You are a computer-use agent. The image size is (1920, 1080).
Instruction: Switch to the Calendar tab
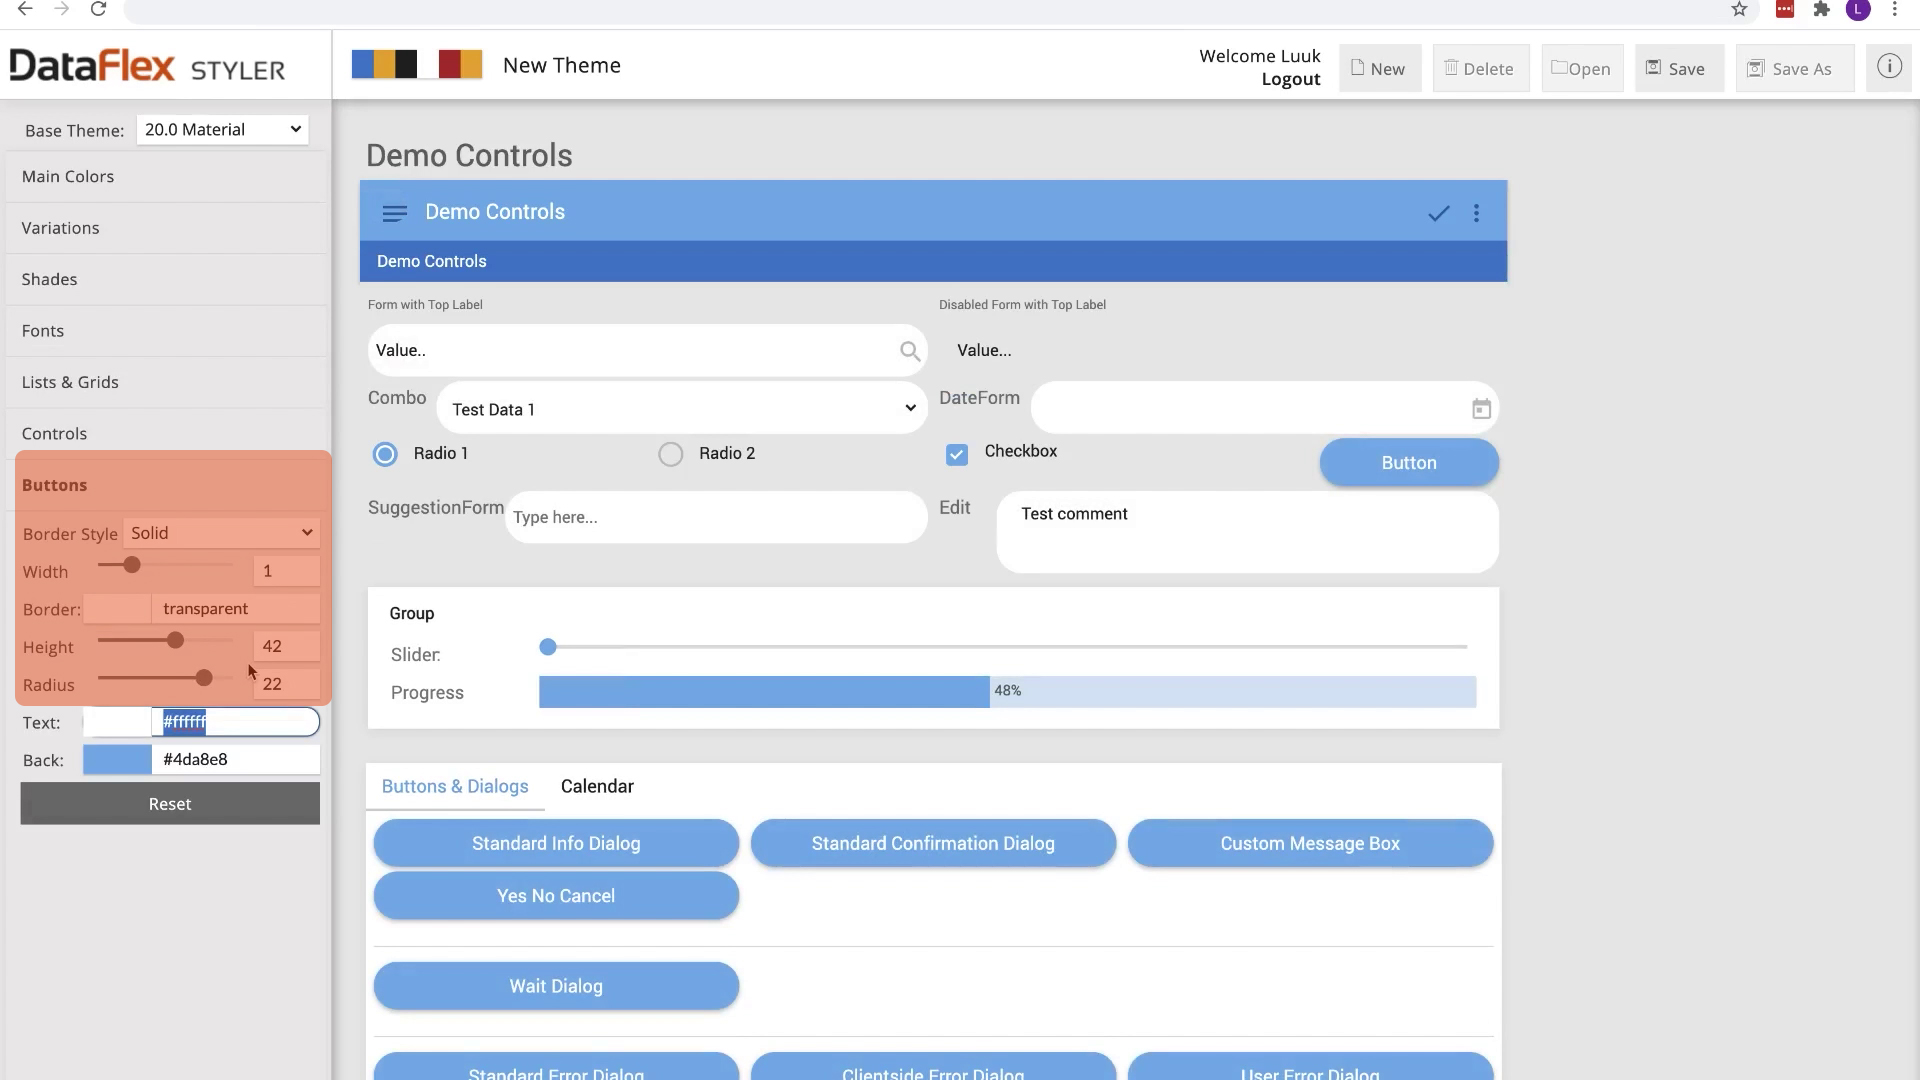[597, 787]
